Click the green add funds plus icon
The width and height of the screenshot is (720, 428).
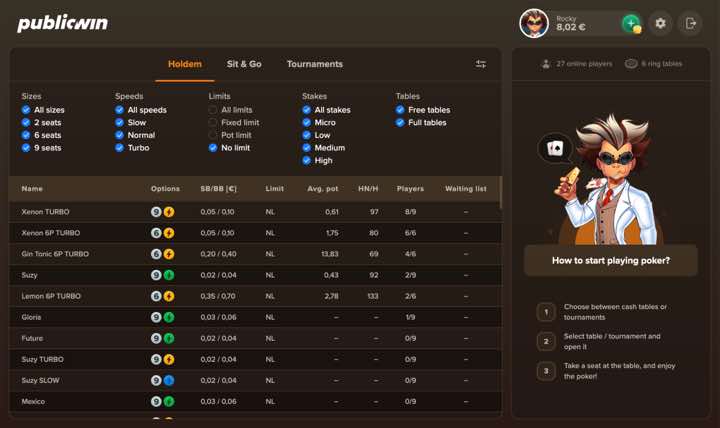tap(631, 23)
